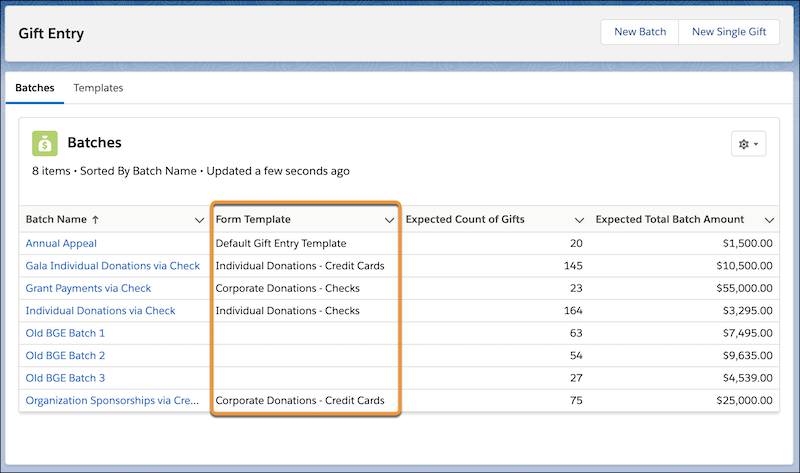Switch to the Templates tab
The width and height of the screenshot is (800, 473).
click(98, 88)
